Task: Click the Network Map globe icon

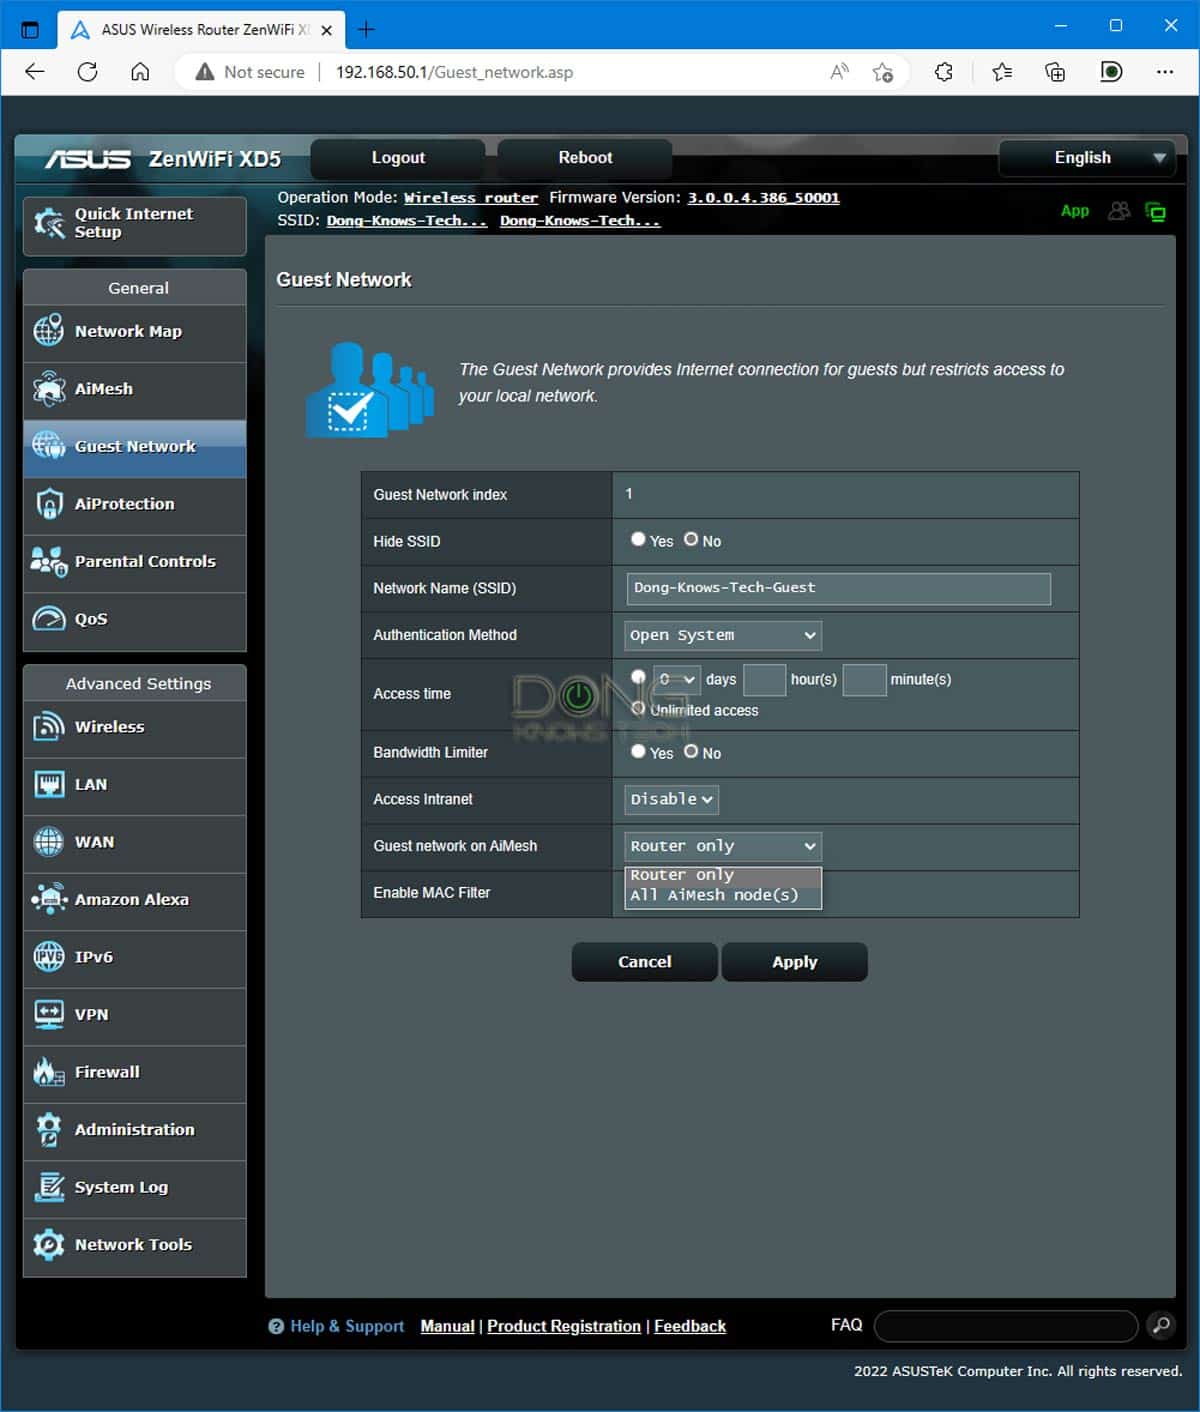Action: click(49, 331)
